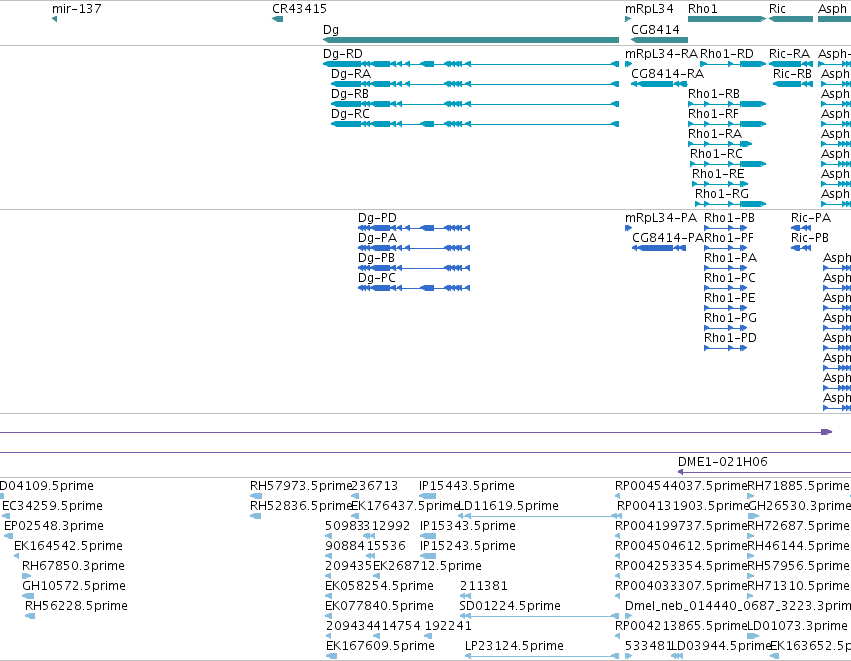This screenshot has width=851, height=661.
Task: Open the Dg-RD transcript label
Action: [342, 54]
